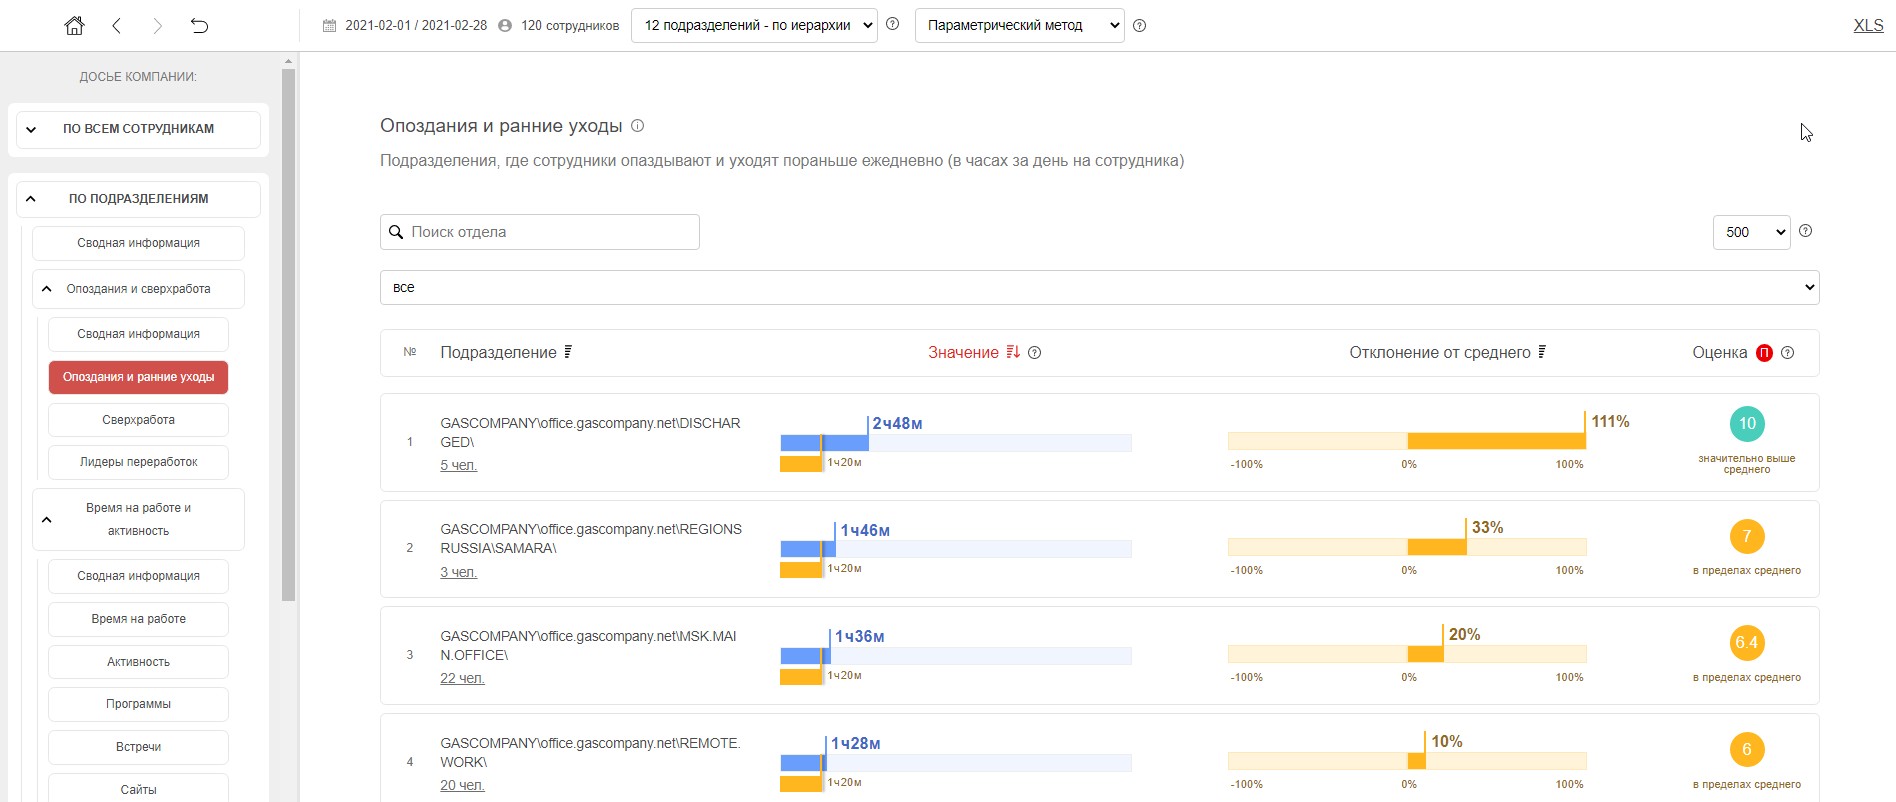The width and height of the screenshot is (1896, 802).
Task: Click info icon next to page title
Action: point(638,126)
